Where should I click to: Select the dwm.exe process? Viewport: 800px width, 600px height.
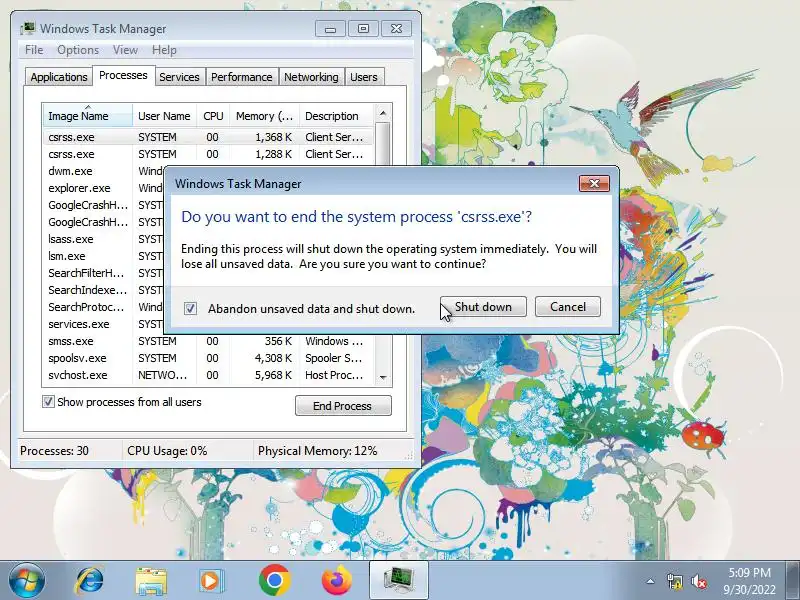pos(70,171)
